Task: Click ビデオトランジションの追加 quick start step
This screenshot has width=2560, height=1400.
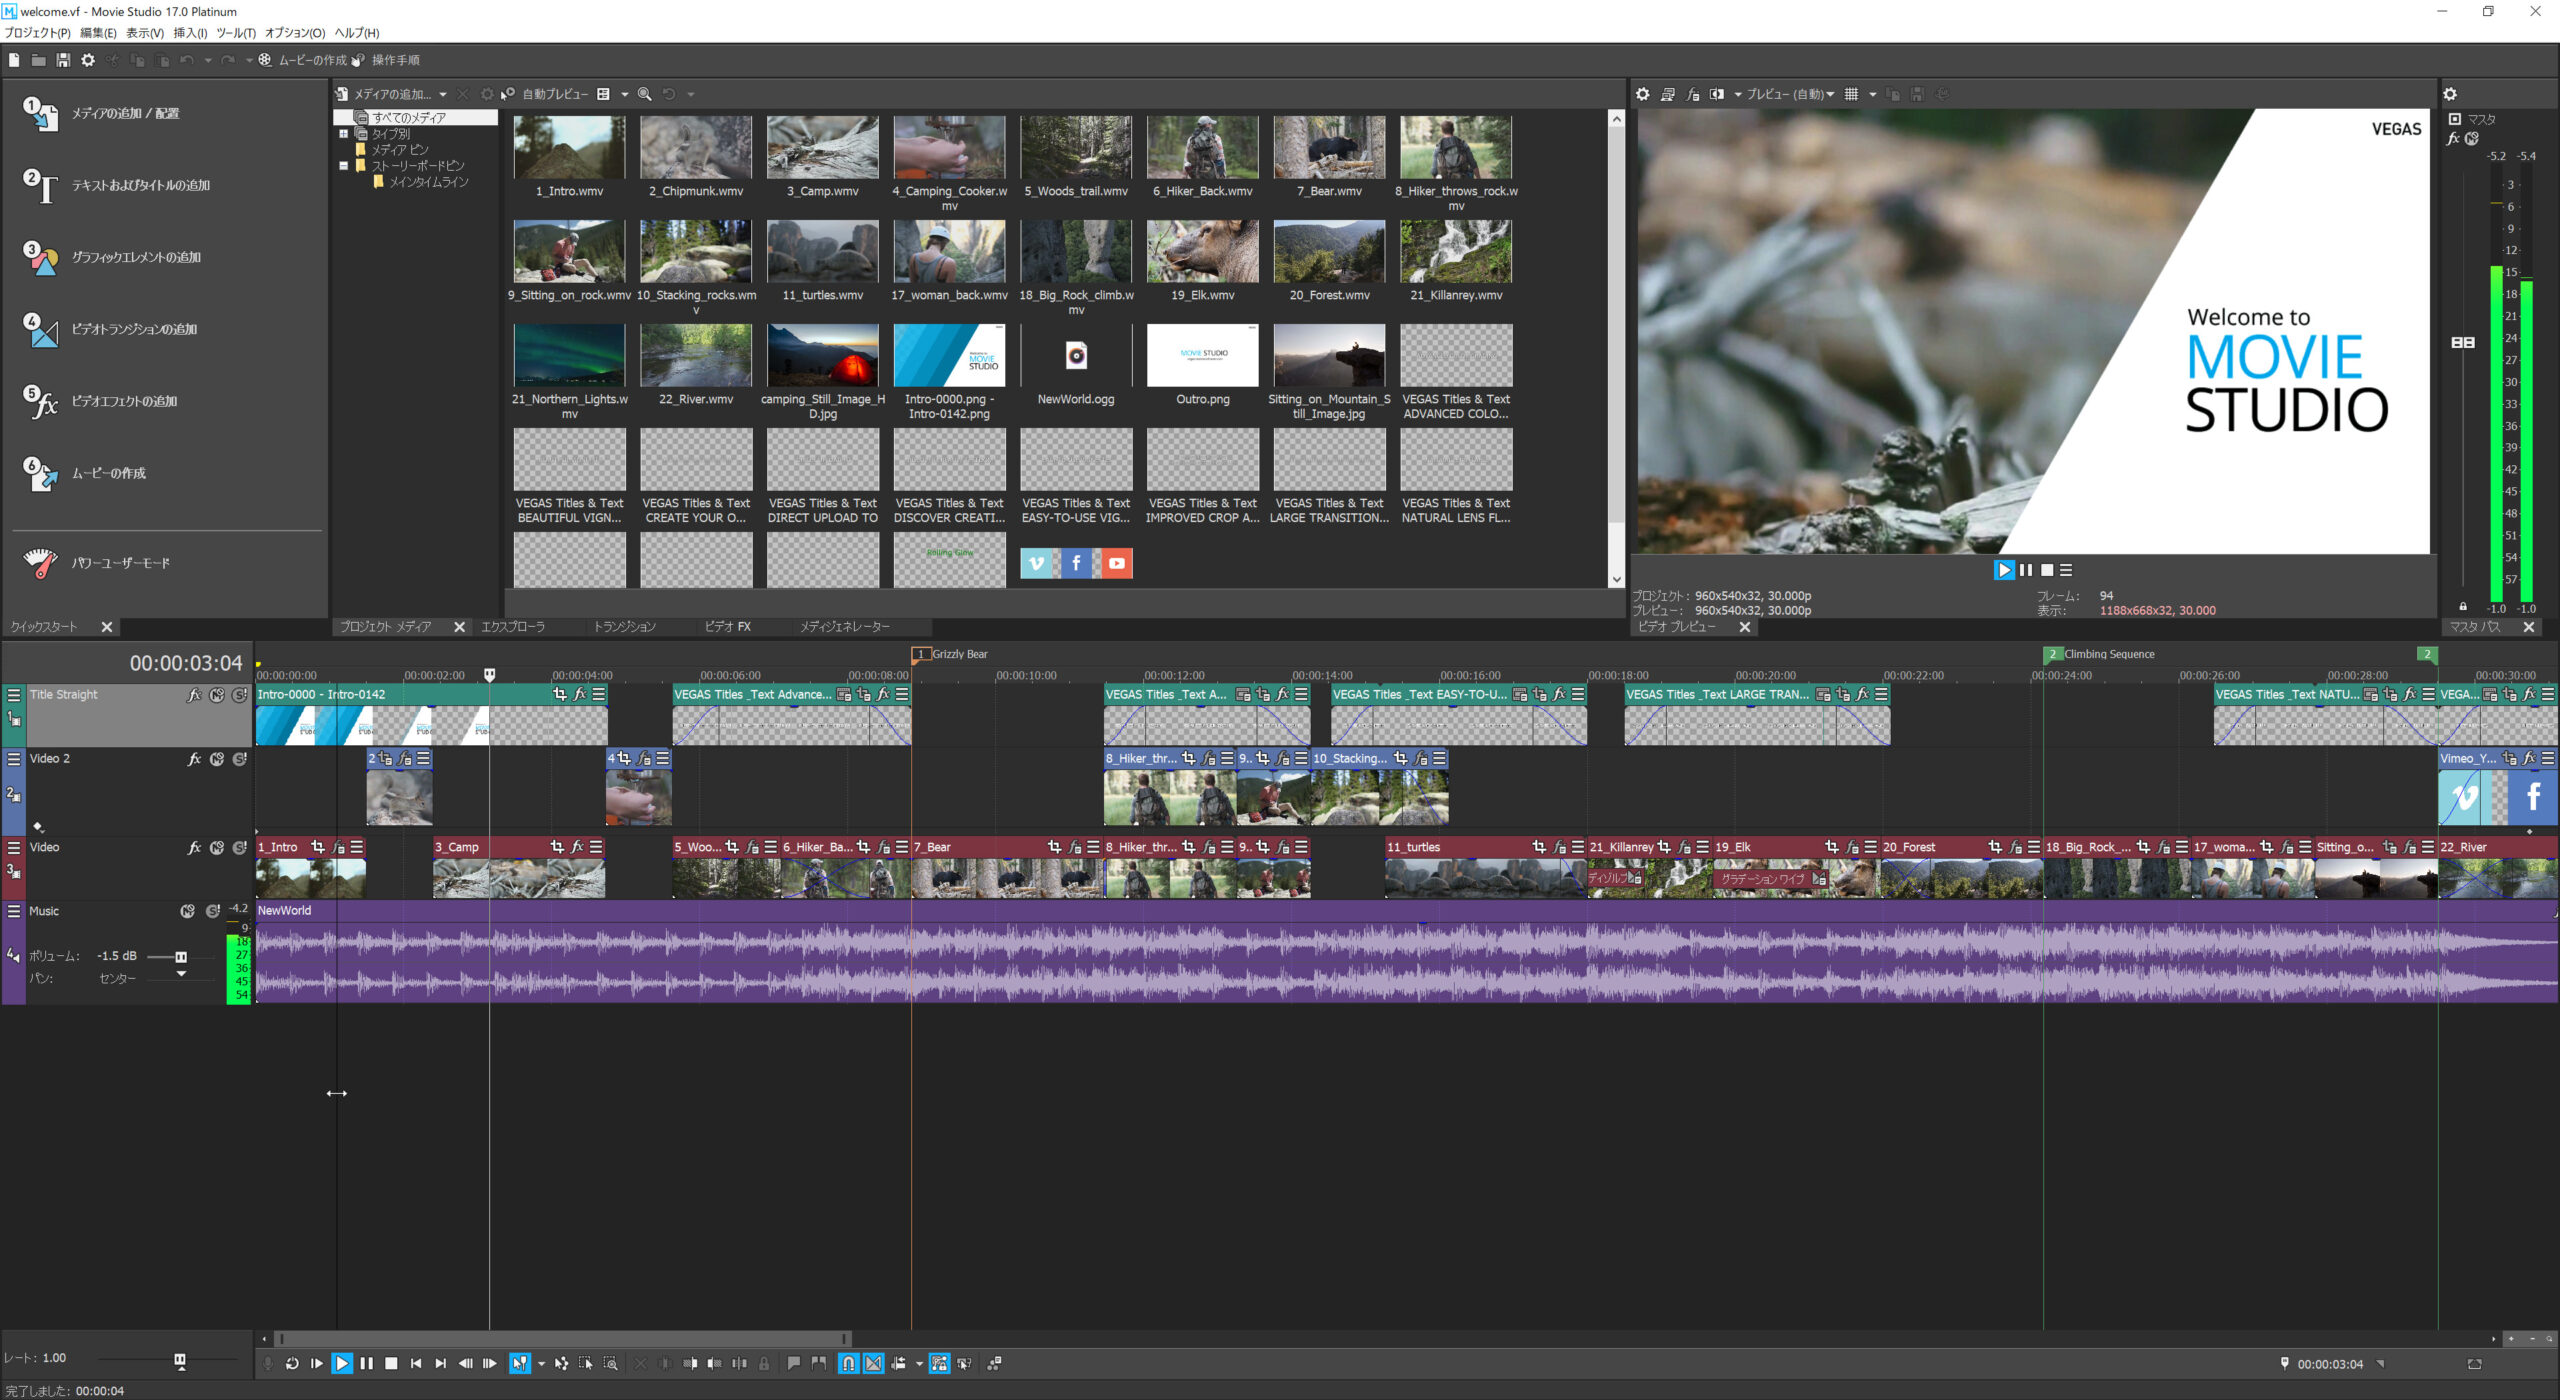Action: (134, 330)
